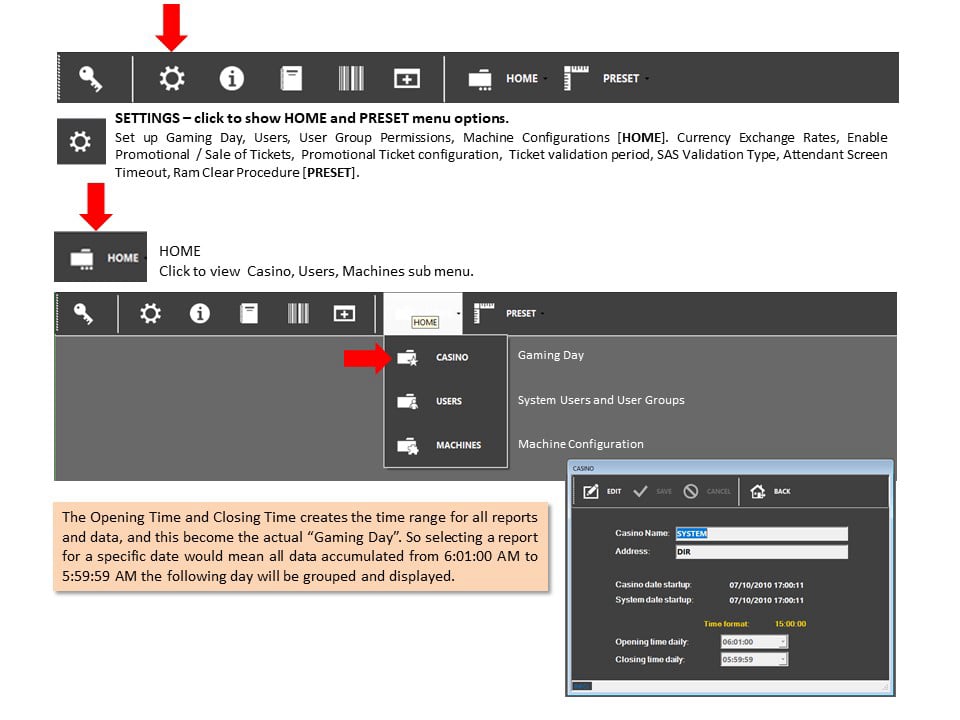Select MACHINES from the HOME submenu

pyautogui.click(x=446, y=445)
